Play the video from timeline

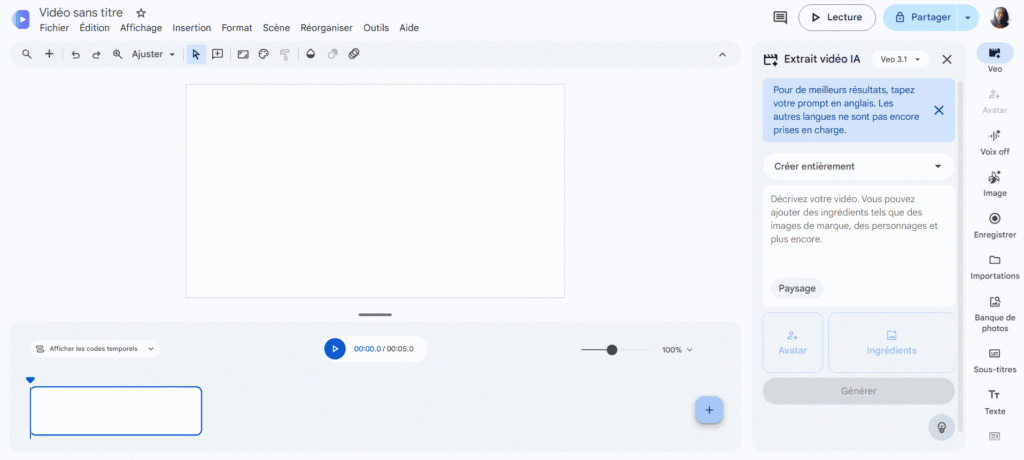pos(335,349)
